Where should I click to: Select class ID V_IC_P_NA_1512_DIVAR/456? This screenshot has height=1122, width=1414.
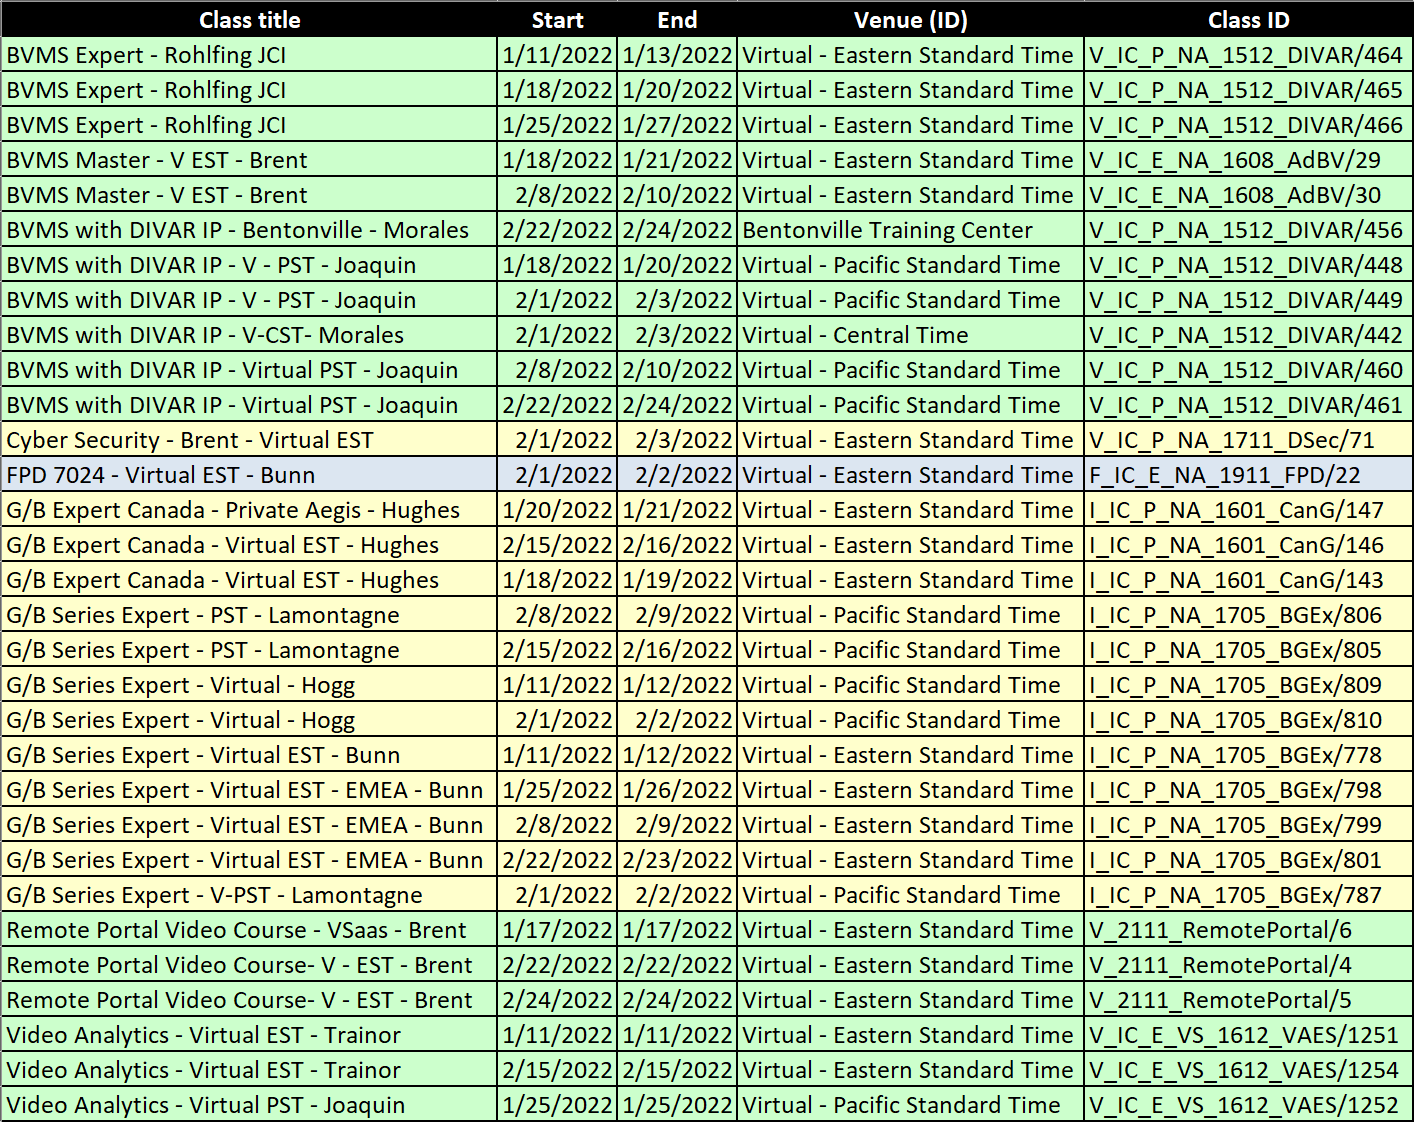pos(1248,230)
